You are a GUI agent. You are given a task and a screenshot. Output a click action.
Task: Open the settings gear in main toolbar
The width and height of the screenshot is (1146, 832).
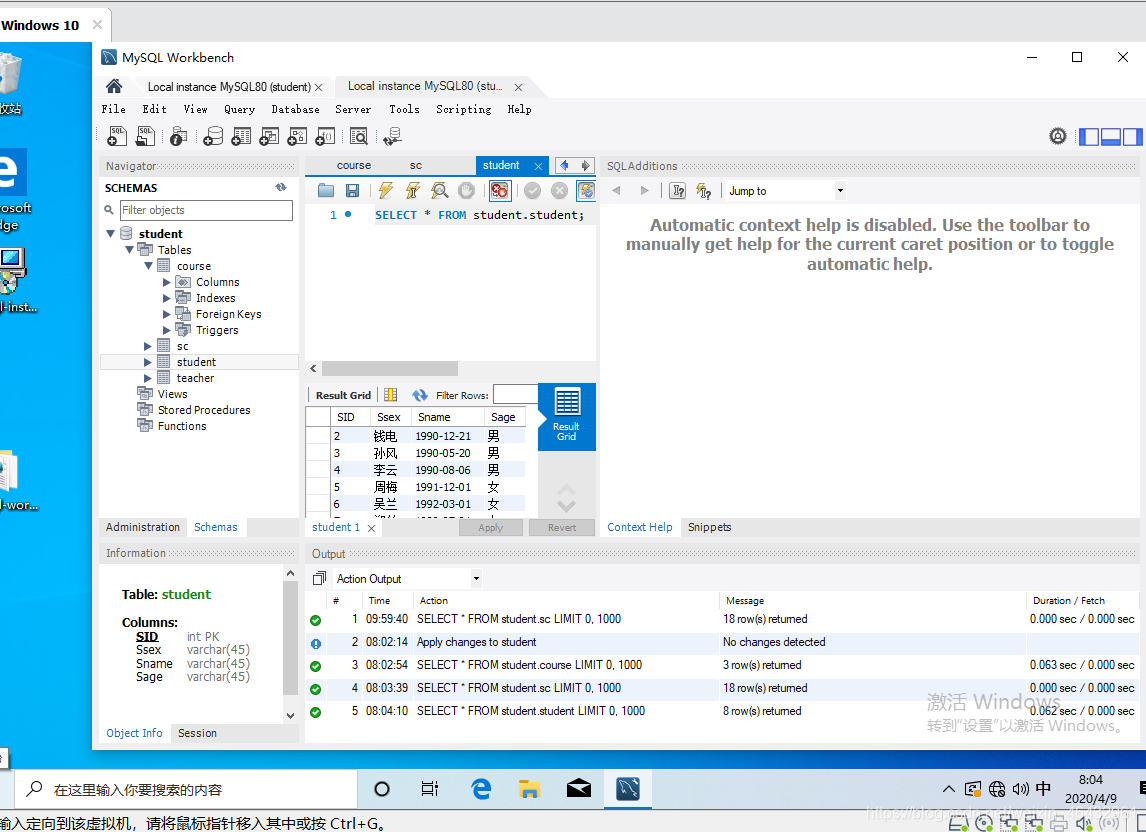tap(1058, 136)
